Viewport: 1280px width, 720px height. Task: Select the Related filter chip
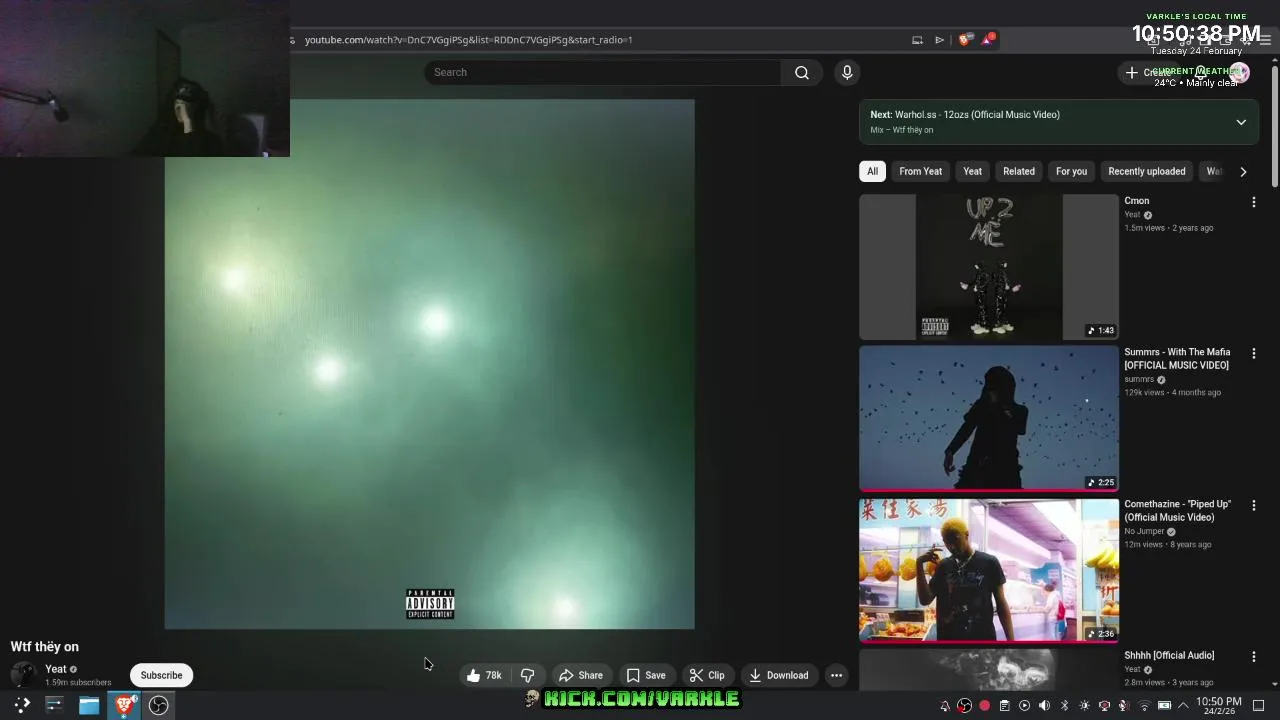1019,171
